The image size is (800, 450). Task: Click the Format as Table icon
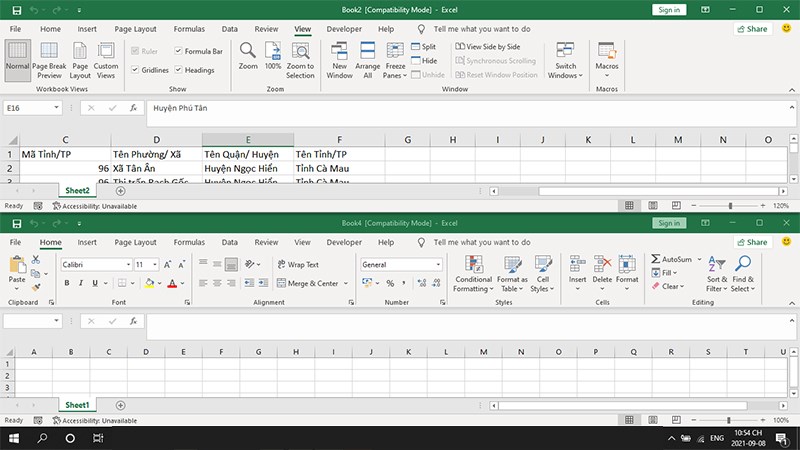tap(512, 264)
